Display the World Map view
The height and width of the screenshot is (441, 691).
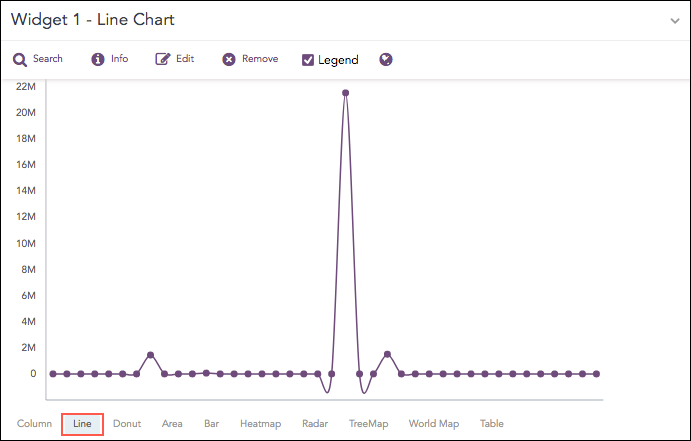[434, 424]
